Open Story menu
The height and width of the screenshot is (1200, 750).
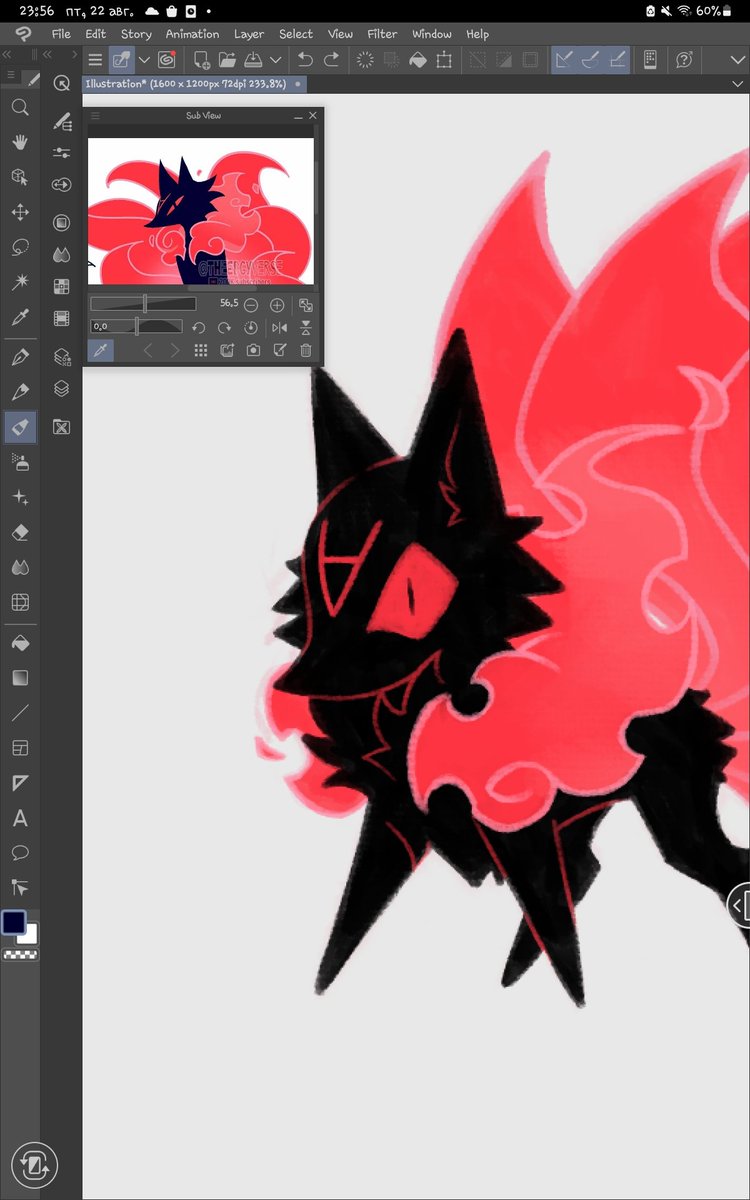[136, 34]
